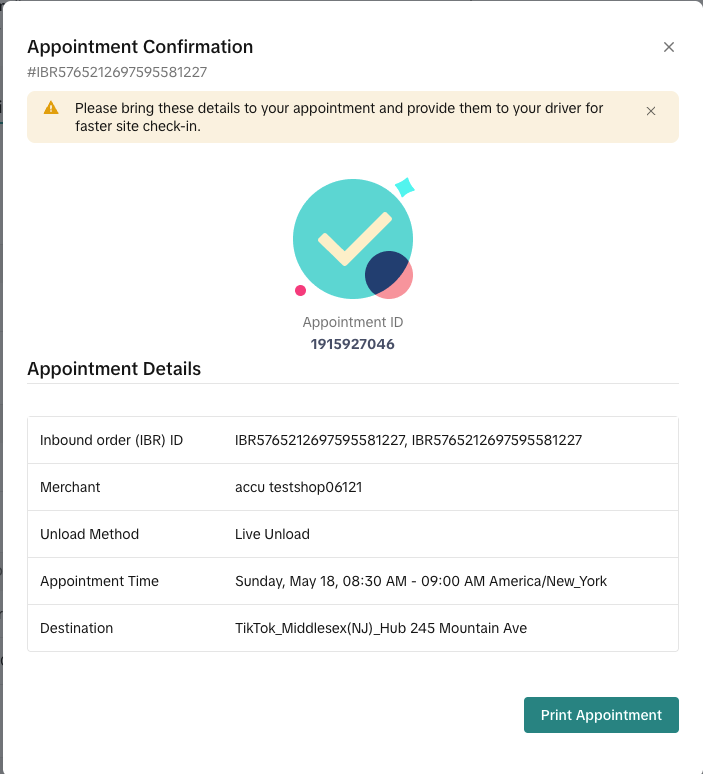Screen dimensions: 703x774
Task: Select the appointment ID number 1915927046
Action: (352, 344)
